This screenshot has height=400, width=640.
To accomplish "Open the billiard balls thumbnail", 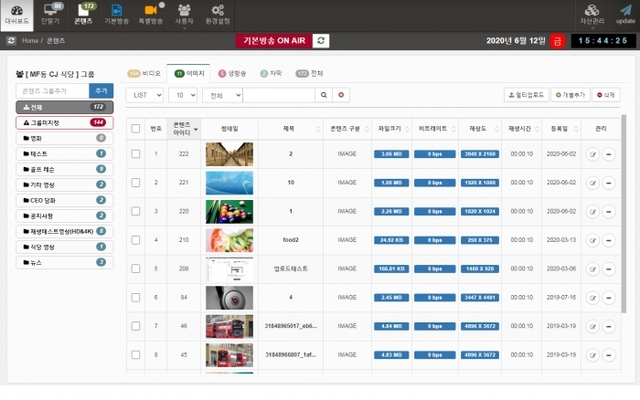I will 229,211.
